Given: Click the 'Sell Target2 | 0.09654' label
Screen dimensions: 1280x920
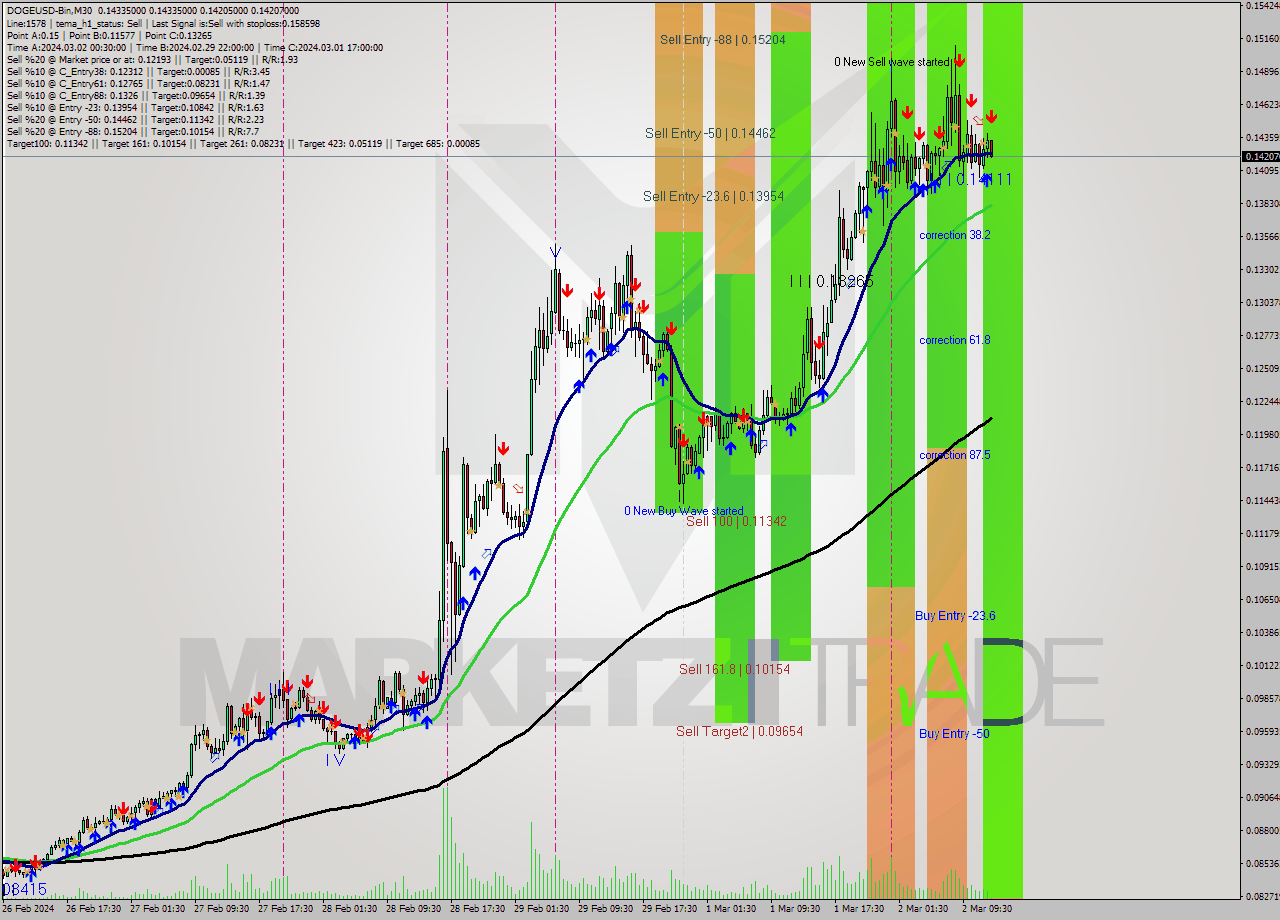Looking at the screenshot, I should click(x=740, y=731).
